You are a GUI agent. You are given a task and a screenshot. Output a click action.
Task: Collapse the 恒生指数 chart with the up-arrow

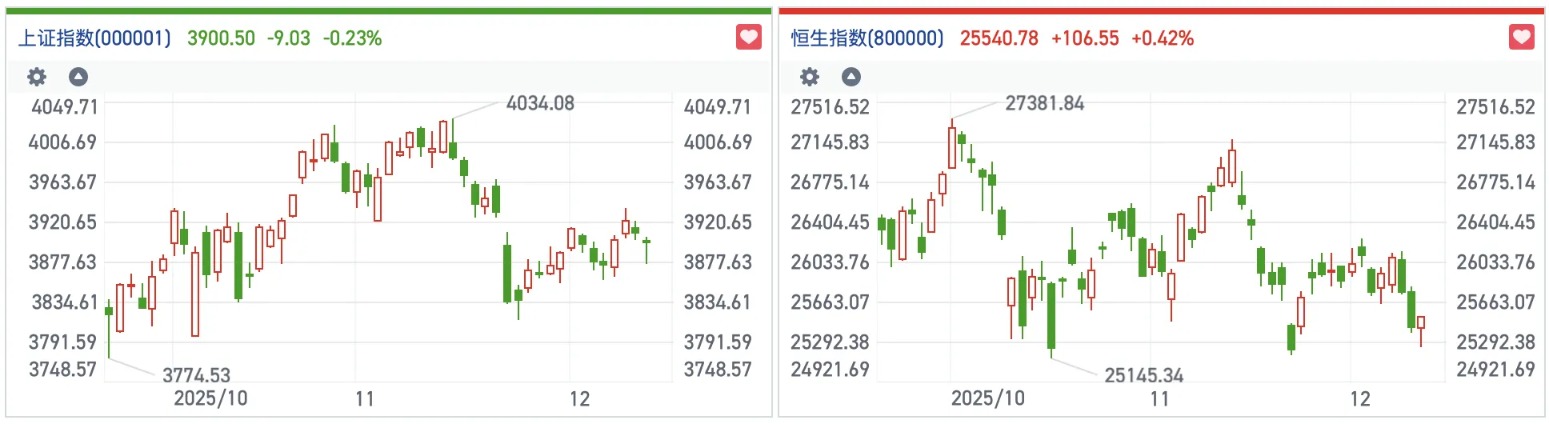tap(851, 77)
